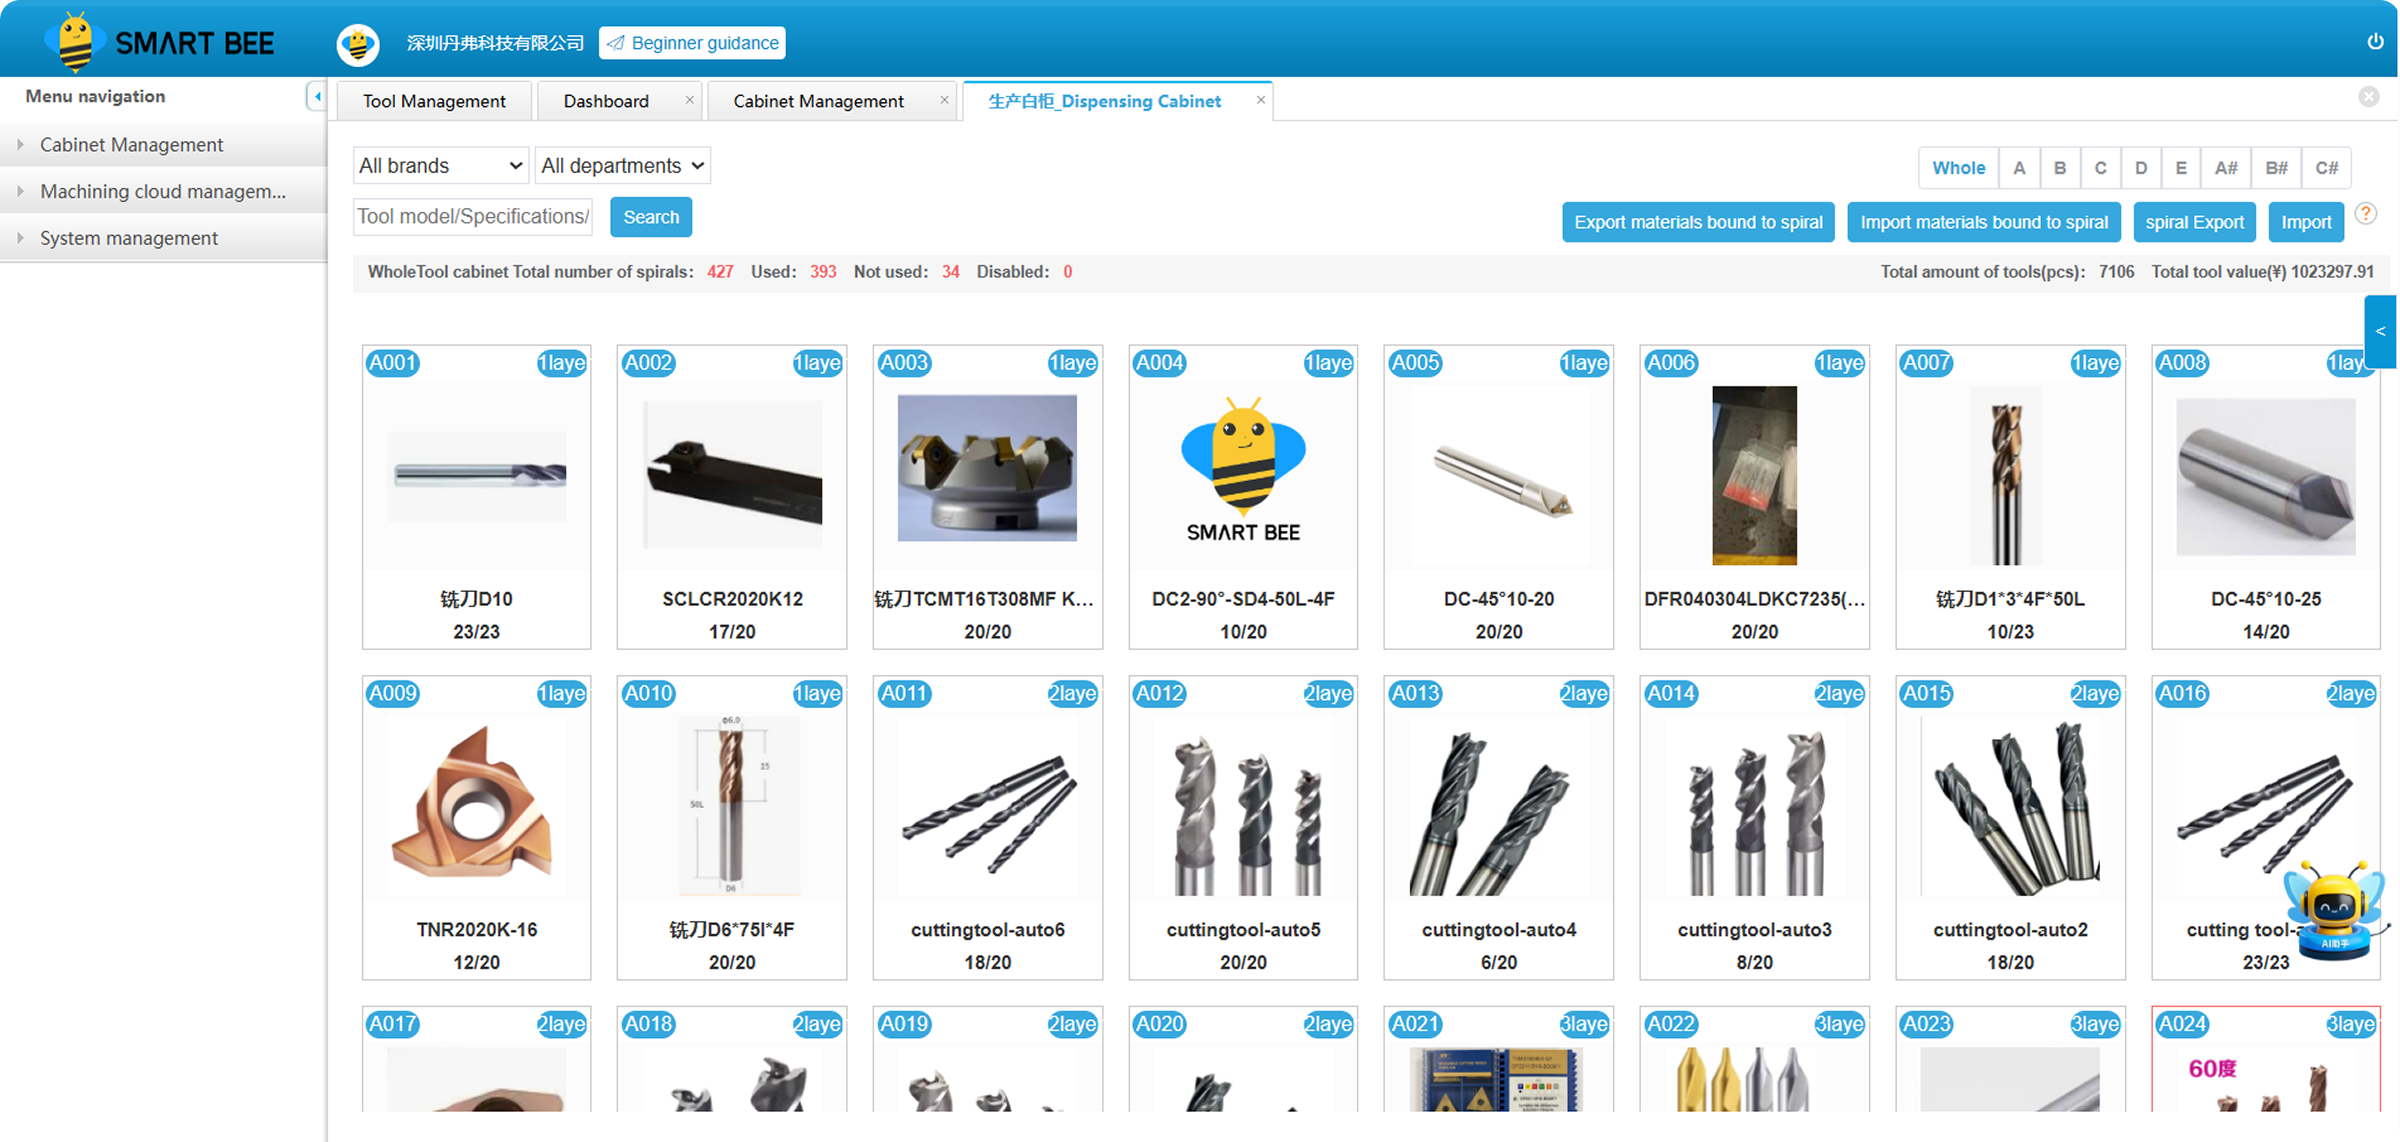This screenshot has width=2400, height=1142.
Task: Close the Dispensing Cabinet tab
Action: pos(1261,100)
